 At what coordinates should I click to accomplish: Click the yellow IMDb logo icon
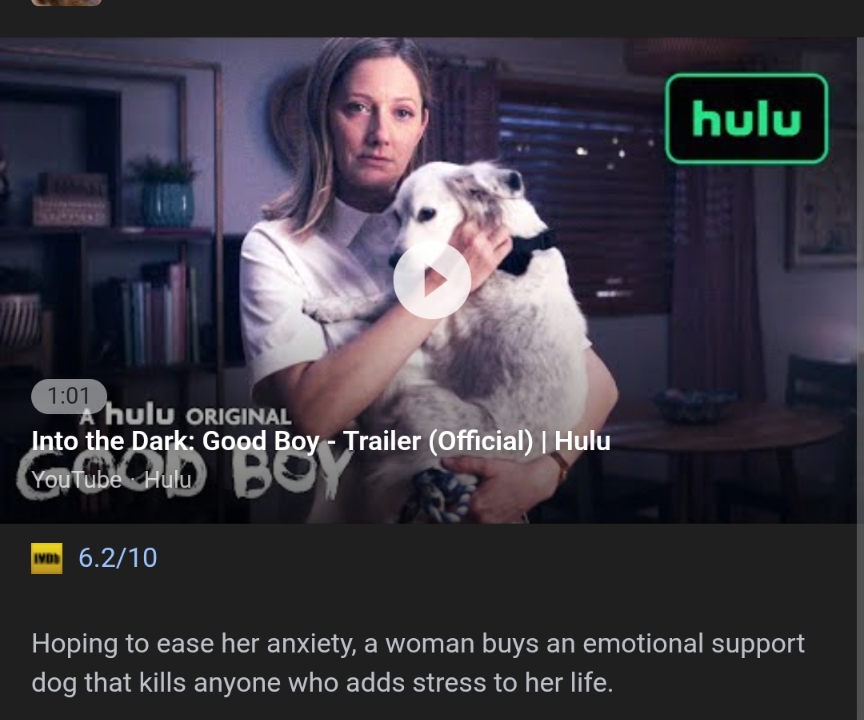pyautogui.click(x=47, y=558)
